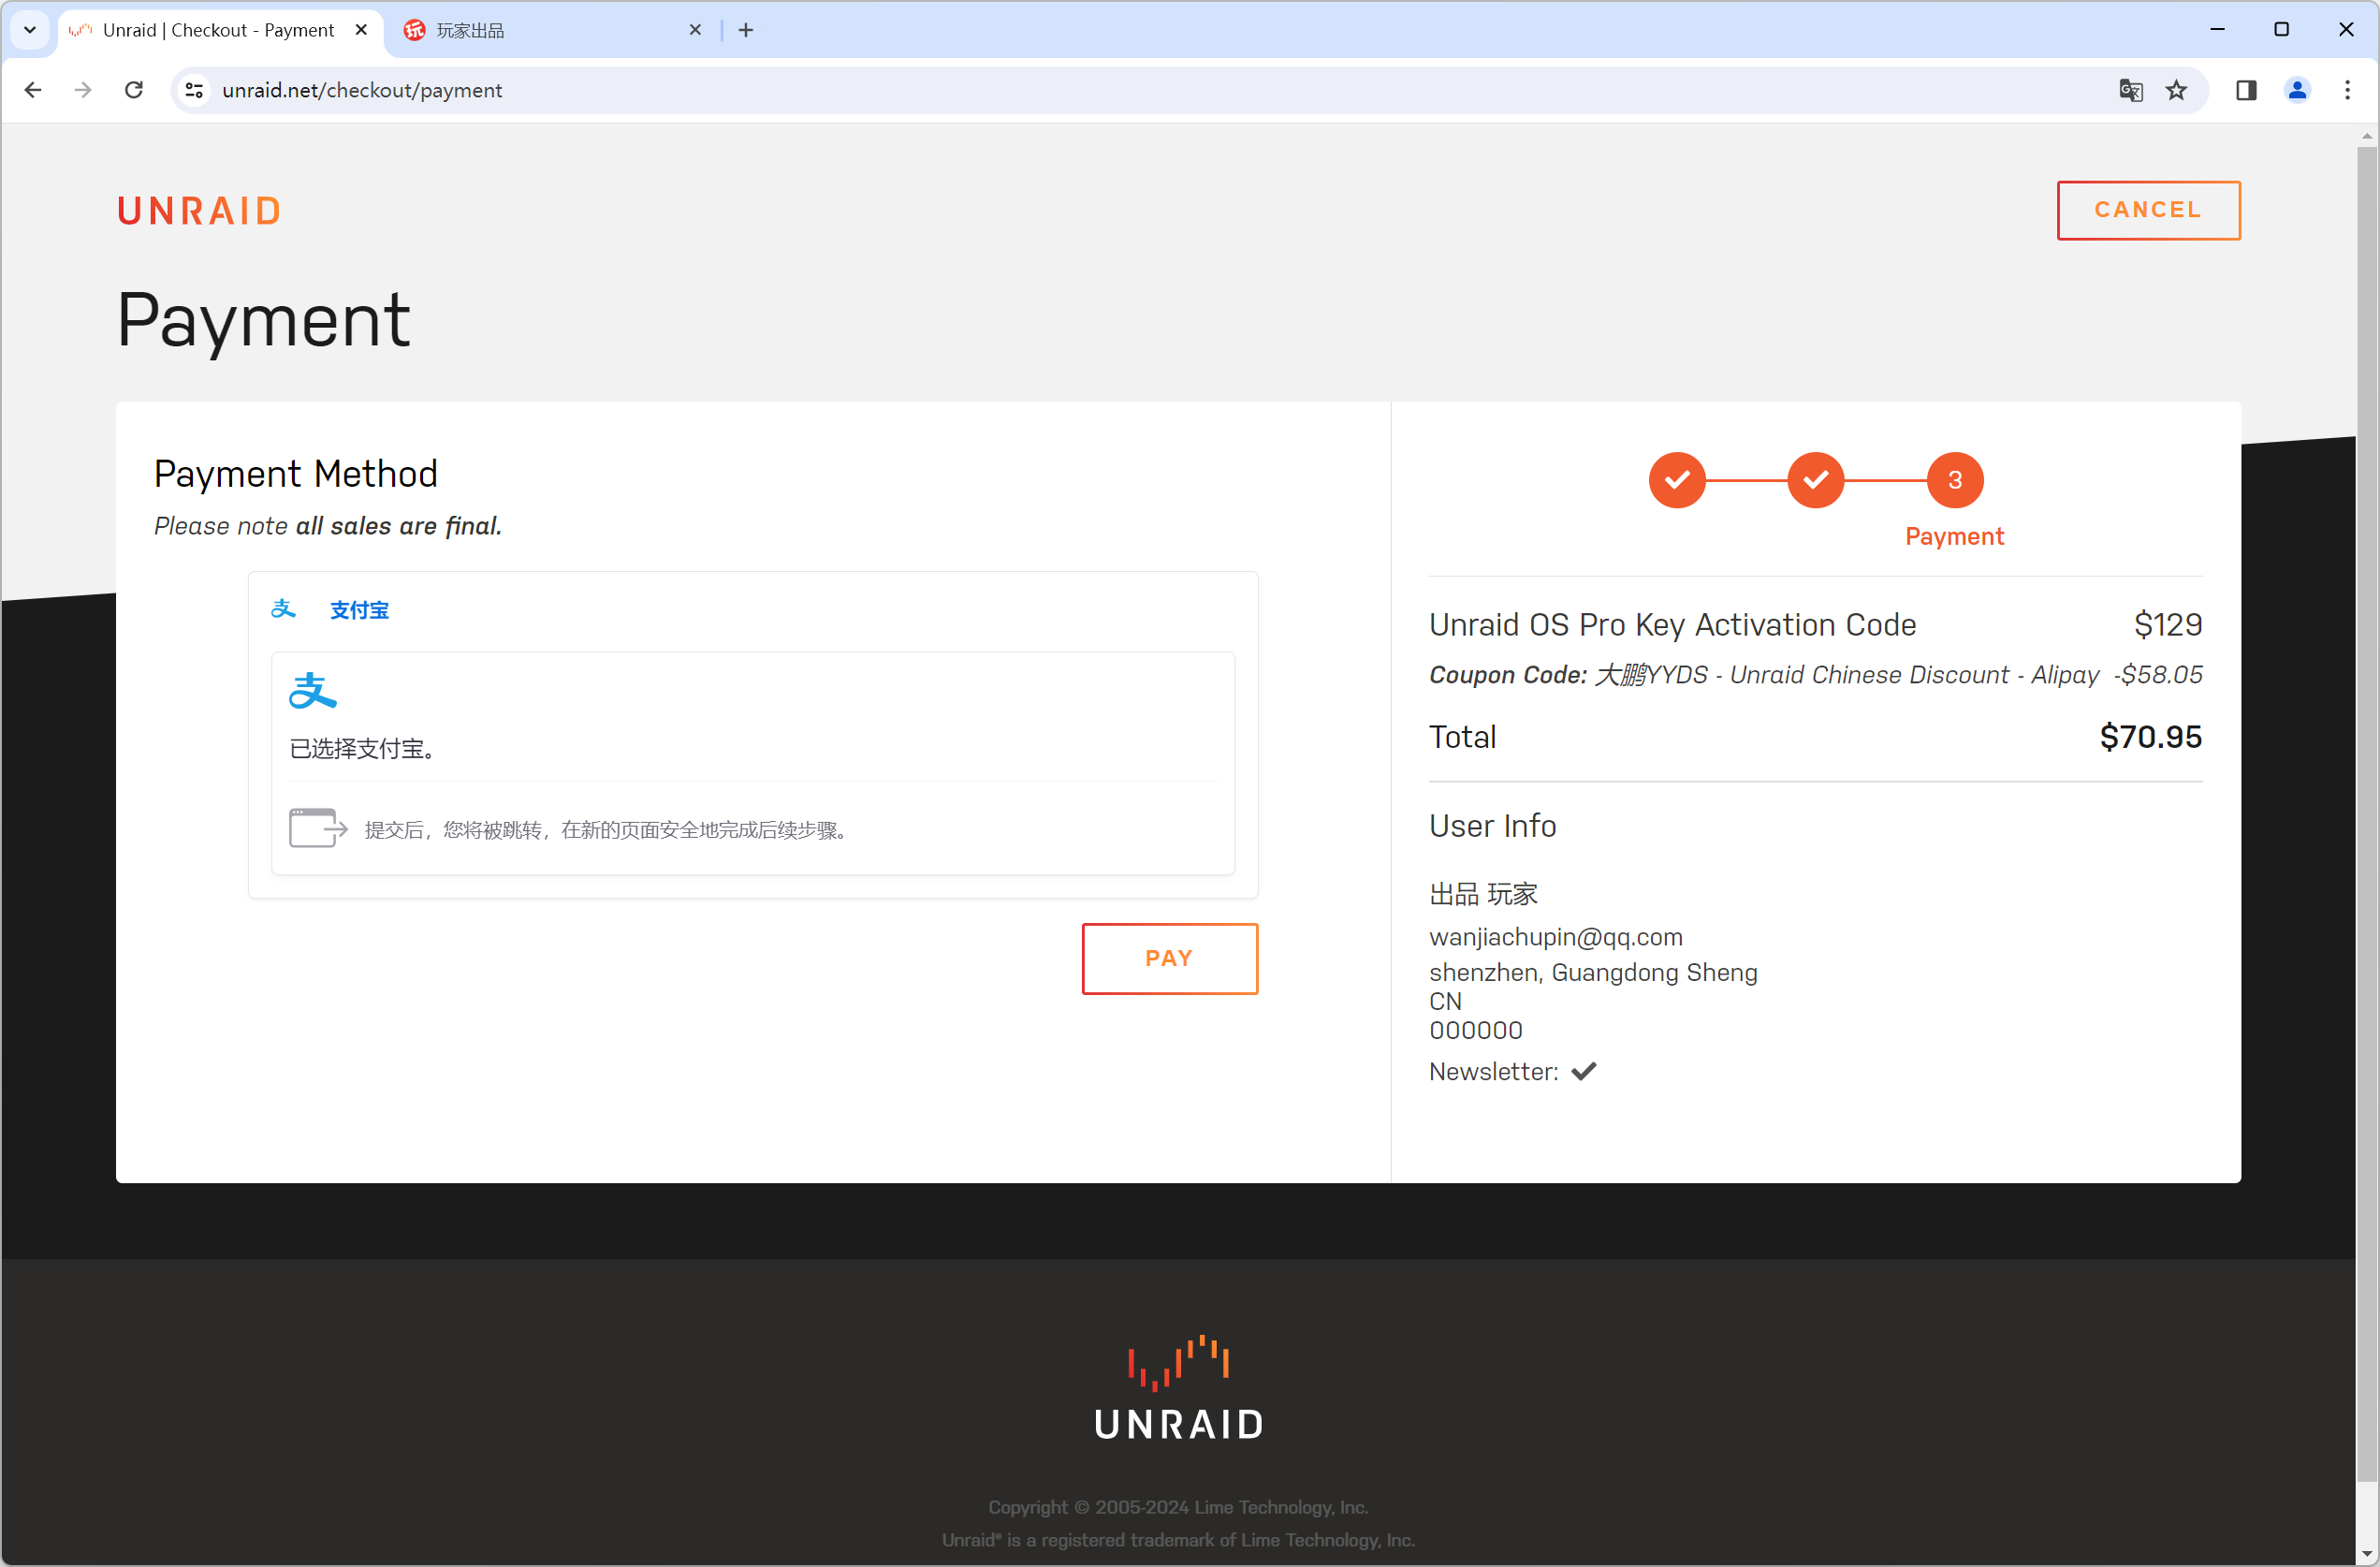
Task: Maximize the browser window
Action: point(2281,30)
